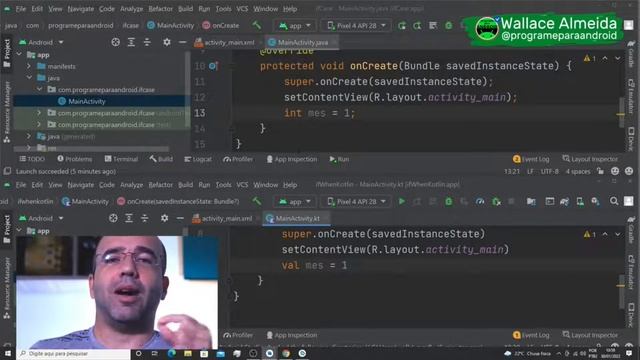Image resolution: width=640 pixels, height=360 pixels.
Task: Open the gear options in ifWhenKotlin project panel
Action: (x=164, y=218)
